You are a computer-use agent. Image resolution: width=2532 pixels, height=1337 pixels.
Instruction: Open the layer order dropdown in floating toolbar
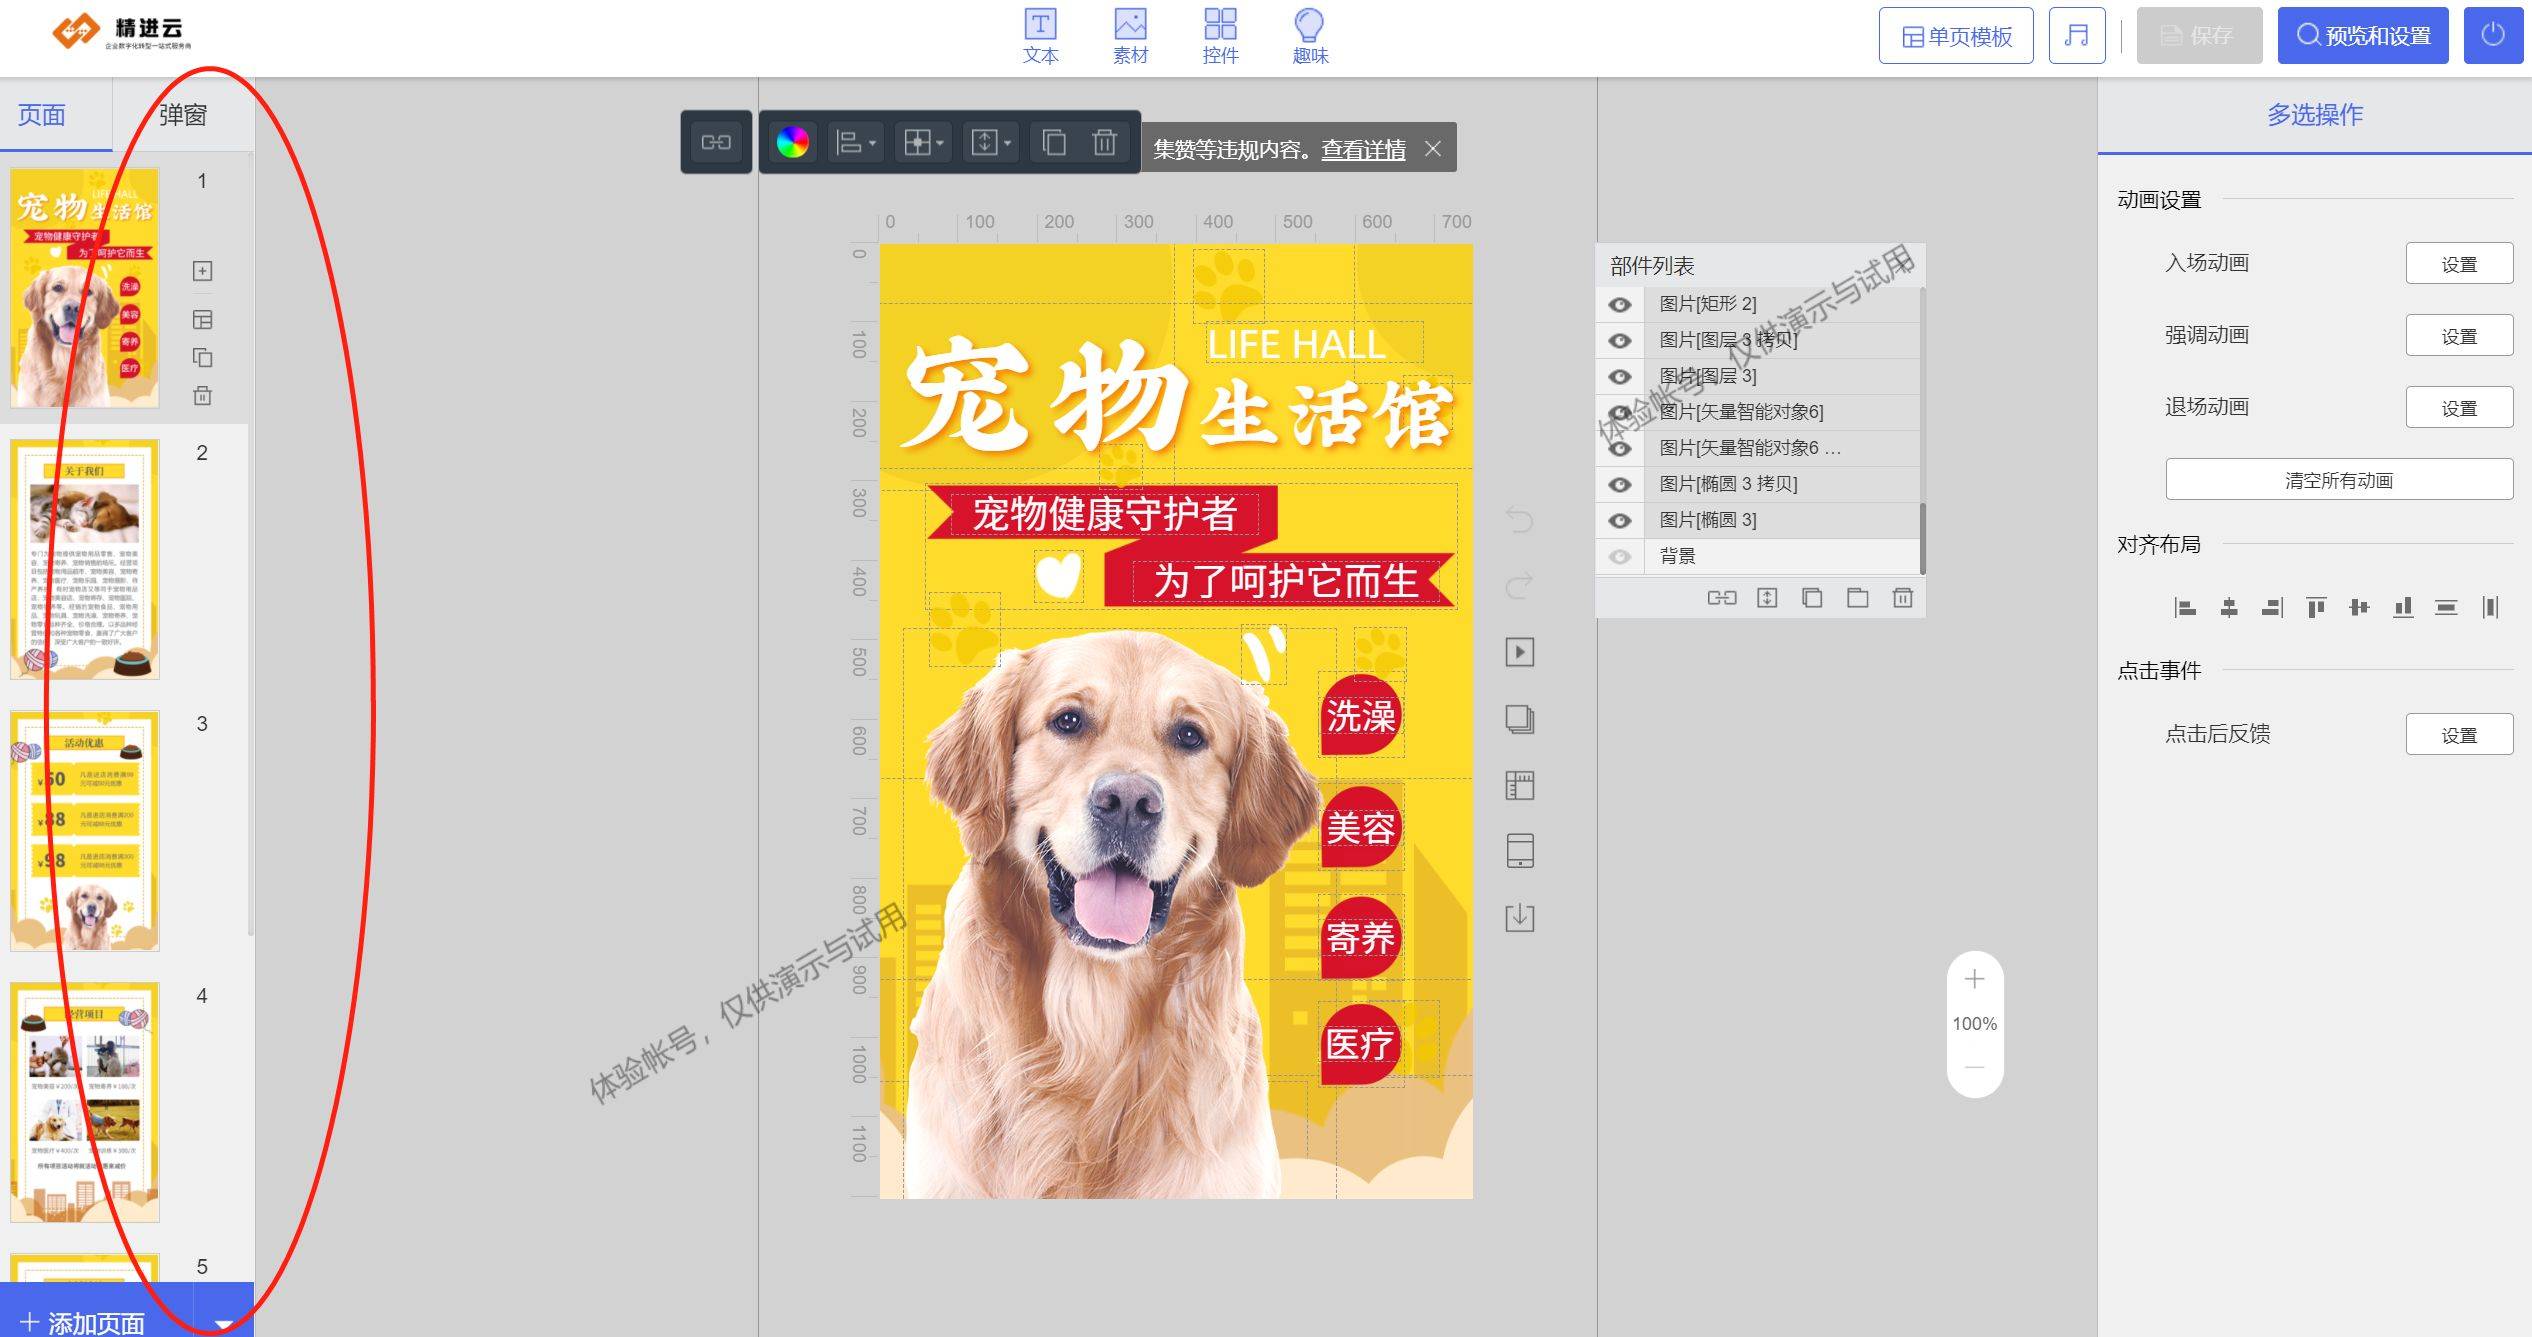991,143
